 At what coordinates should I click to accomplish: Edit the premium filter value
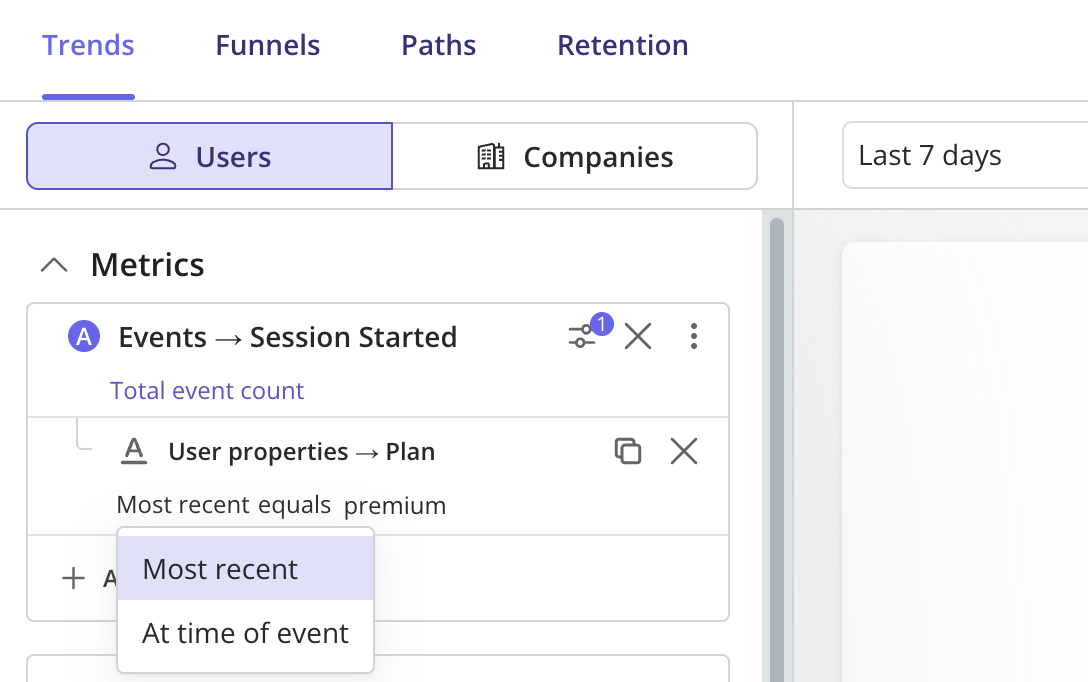pos(395,506)
